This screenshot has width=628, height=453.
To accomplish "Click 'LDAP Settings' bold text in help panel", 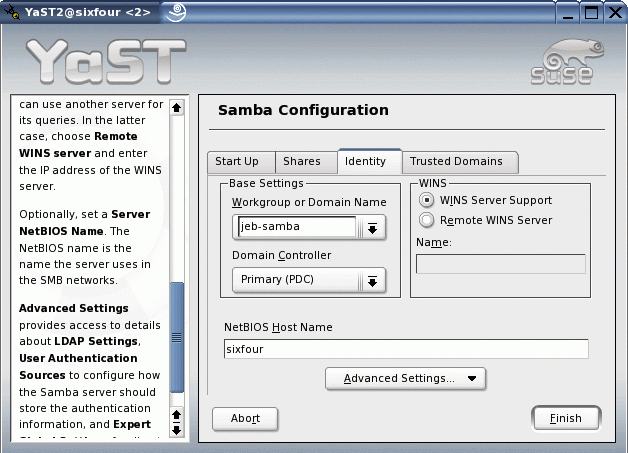I will tap(96, 341).
